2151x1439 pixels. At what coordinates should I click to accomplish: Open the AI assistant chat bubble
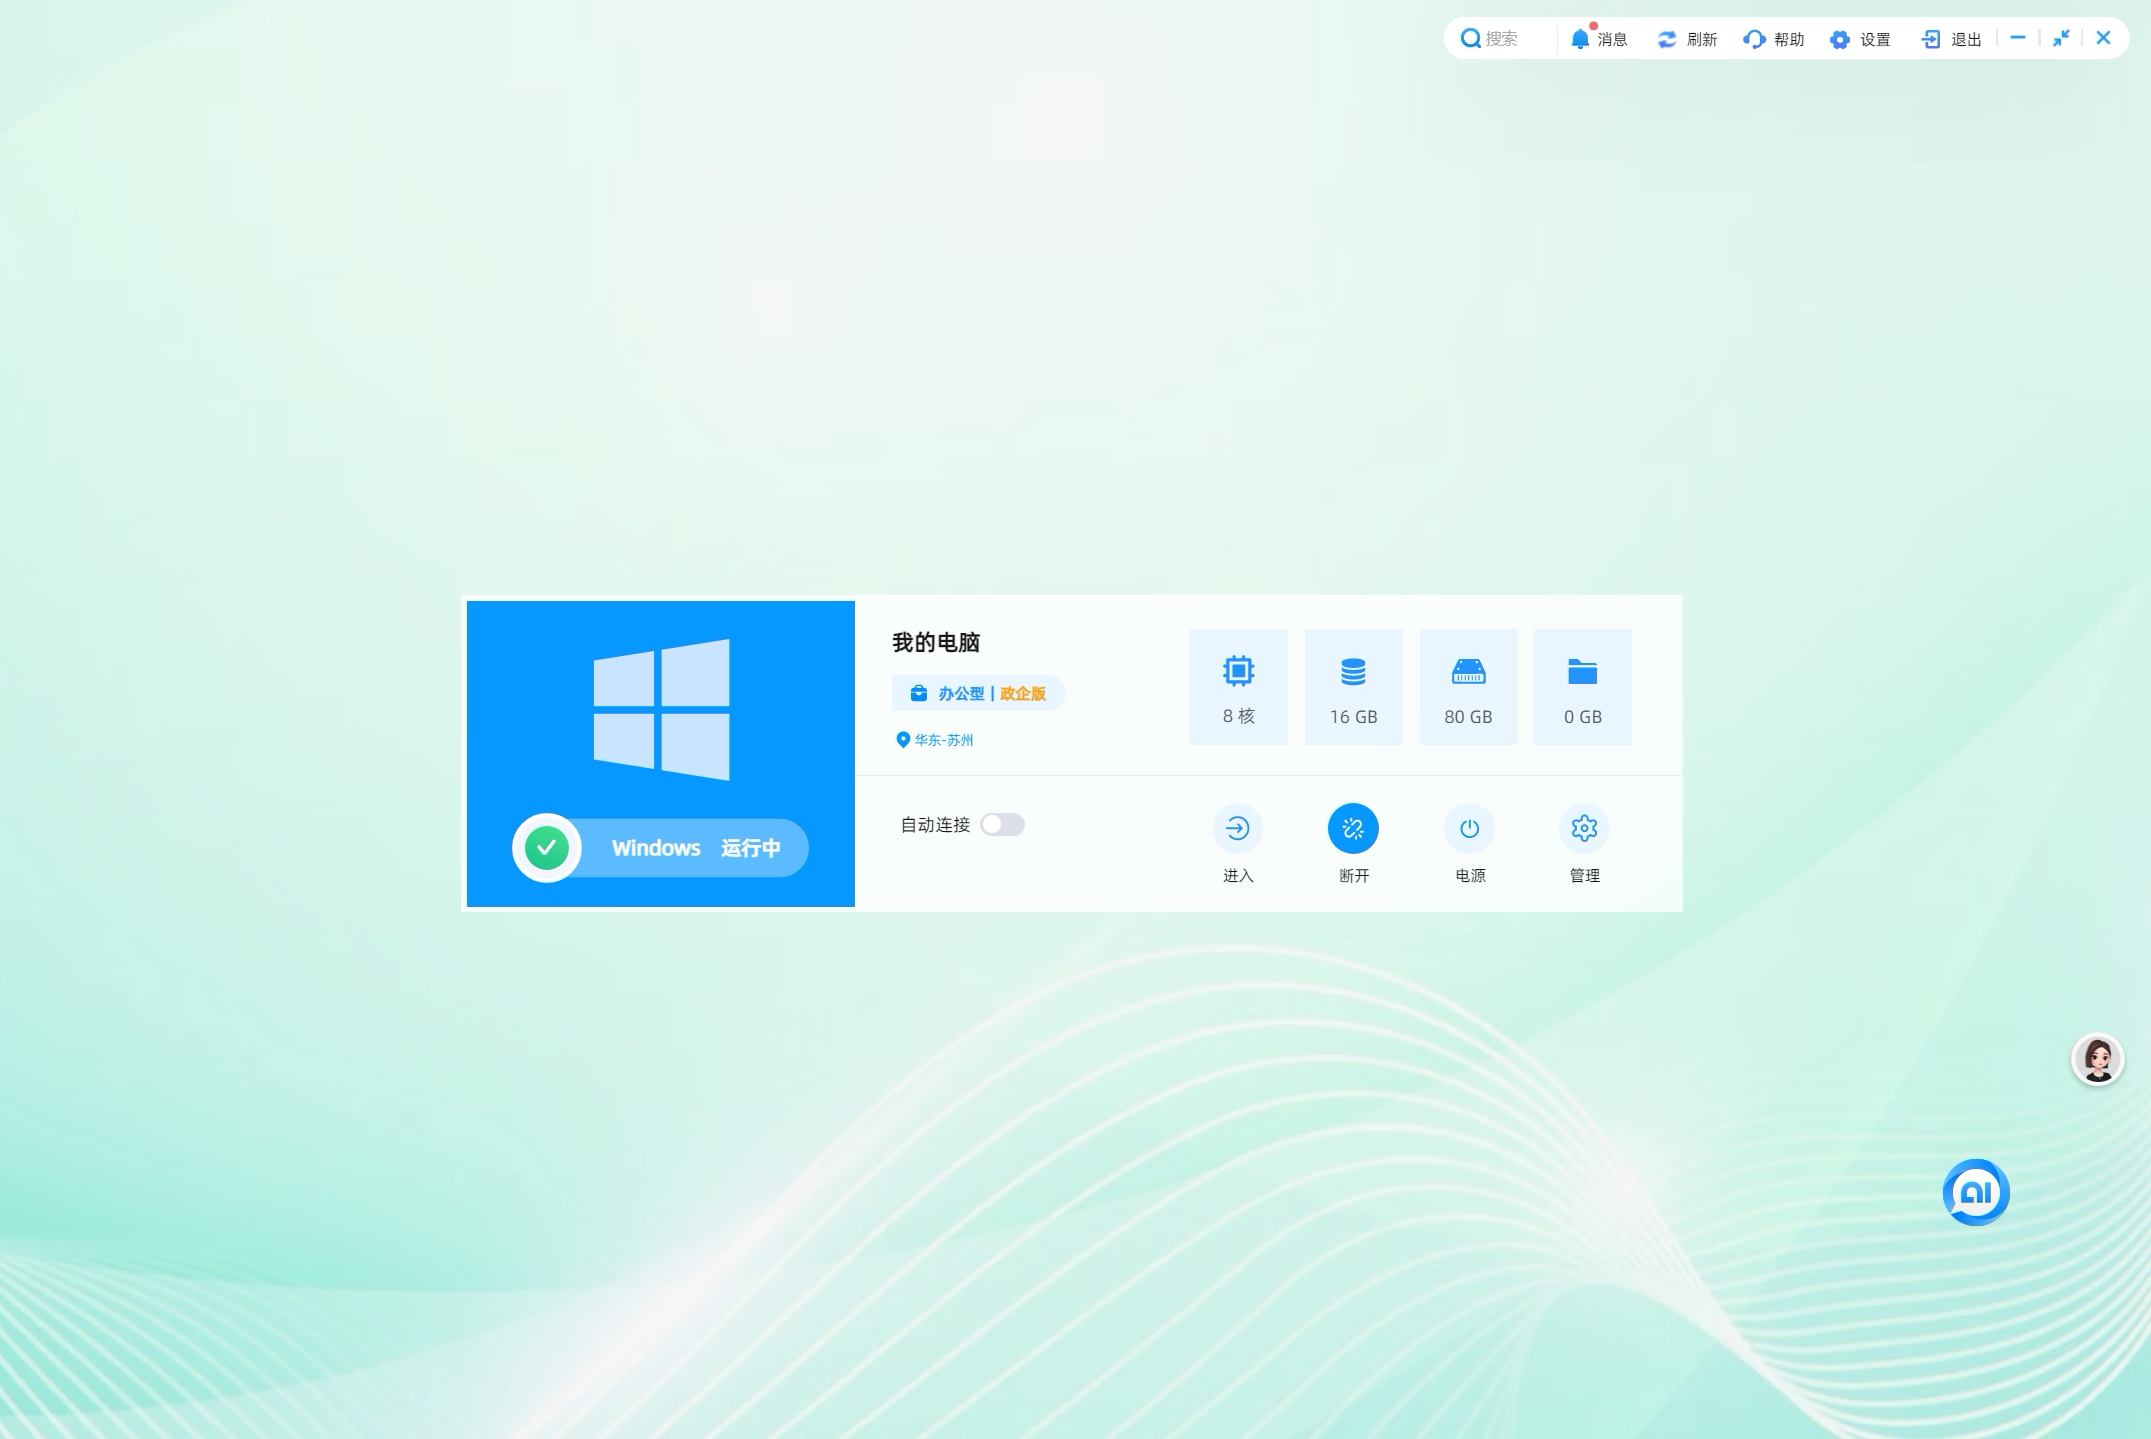pyautogui.click(x=1975, y=1192)
